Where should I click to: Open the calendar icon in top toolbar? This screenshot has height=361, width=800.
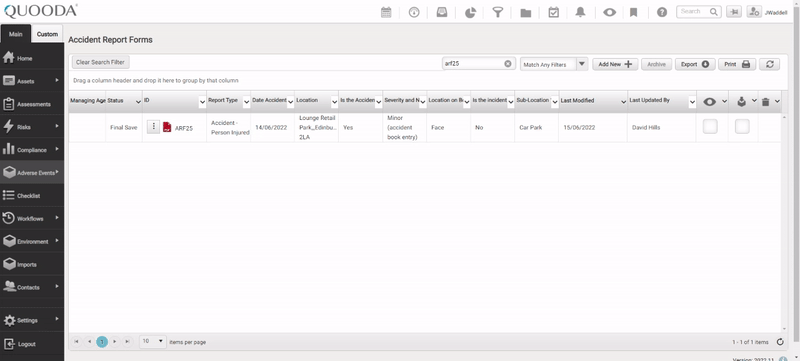pyautogui.click(x=386, y=12)
